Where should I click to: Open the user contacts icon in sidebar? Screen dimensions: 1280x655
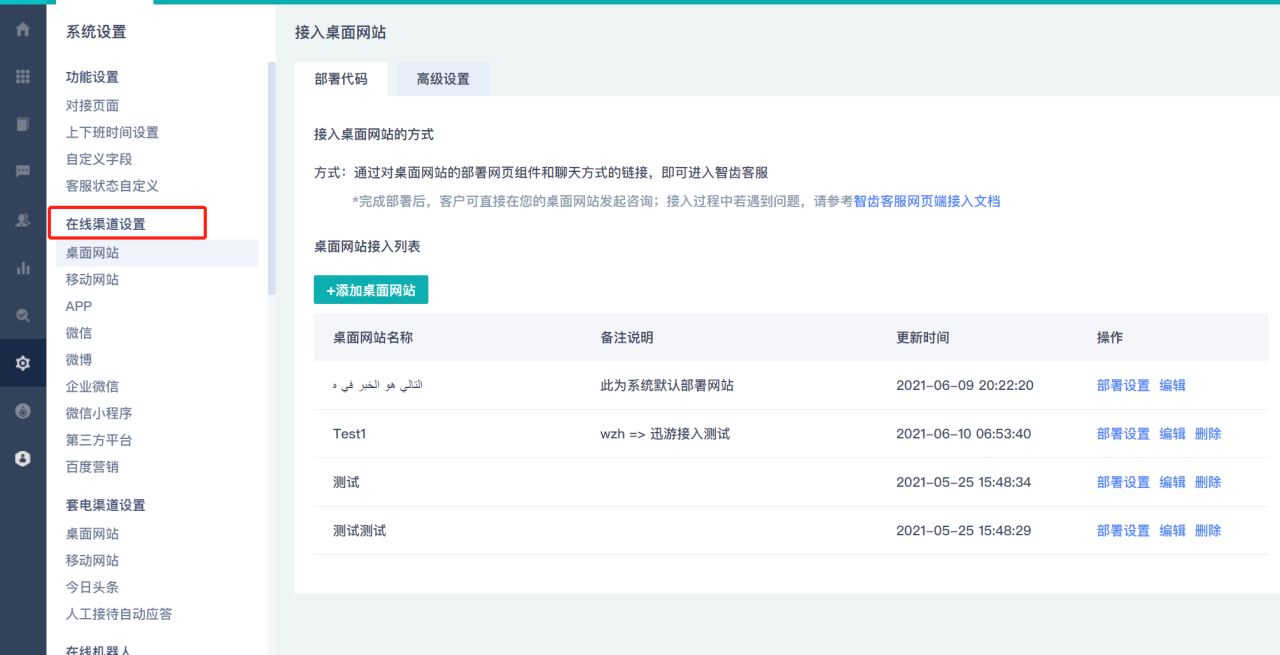pos(22,220)
